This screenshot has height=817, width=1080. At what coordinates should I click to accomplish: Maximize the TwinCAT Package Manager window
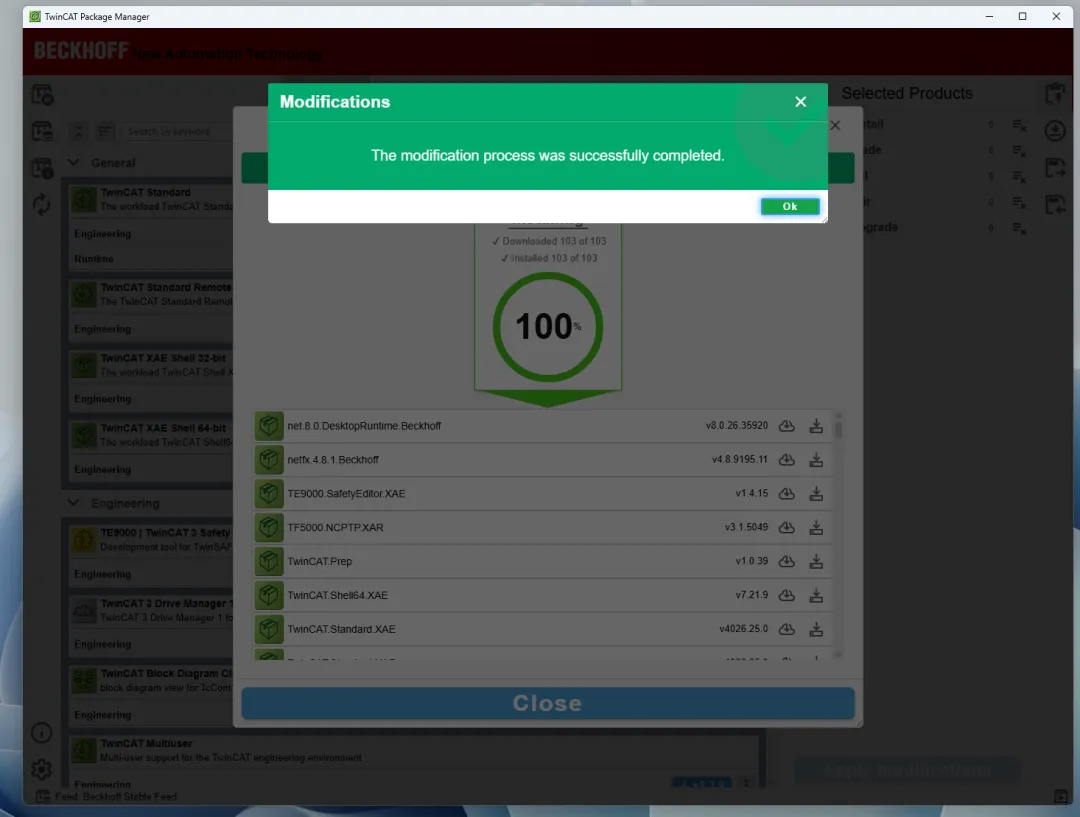point(1022,17)
